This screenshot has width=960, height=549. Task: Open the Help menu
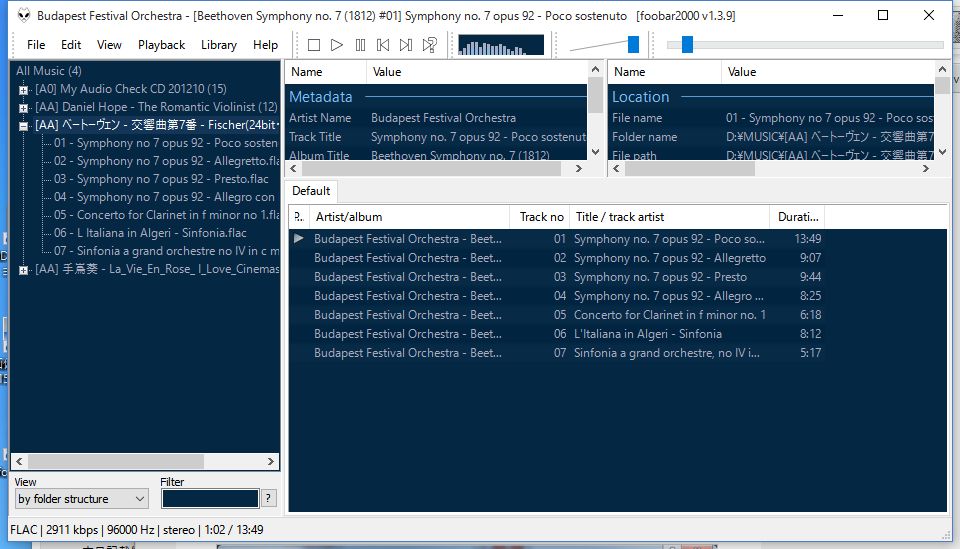(x=265, y=45)
